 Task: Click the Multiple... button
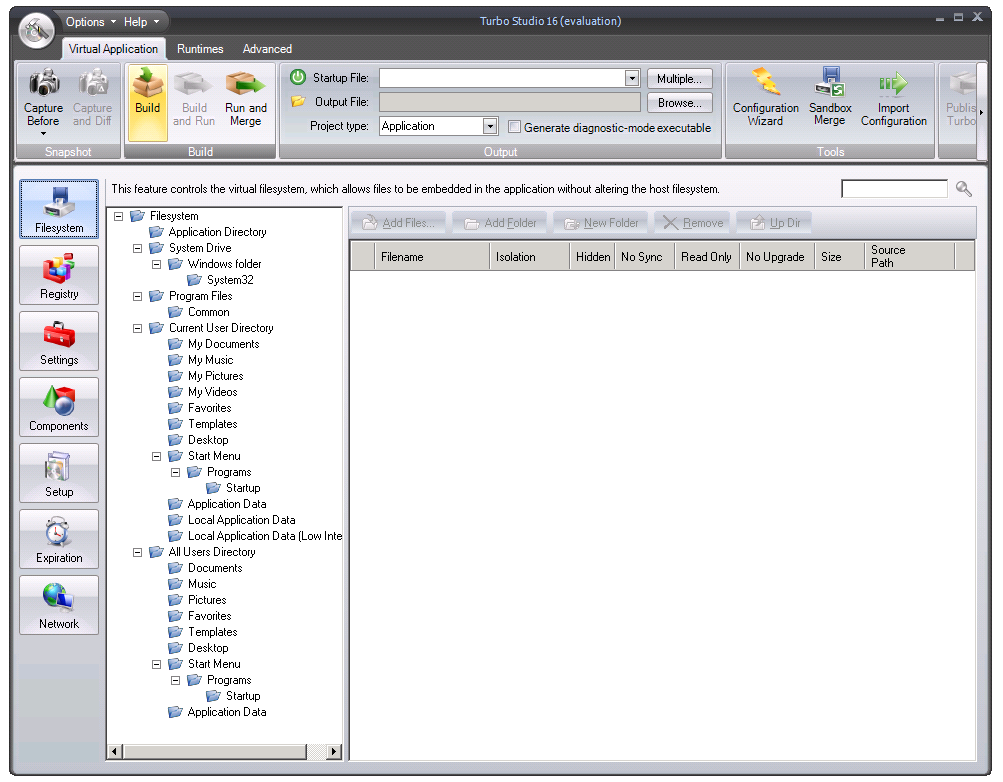[x=679, y=79]
